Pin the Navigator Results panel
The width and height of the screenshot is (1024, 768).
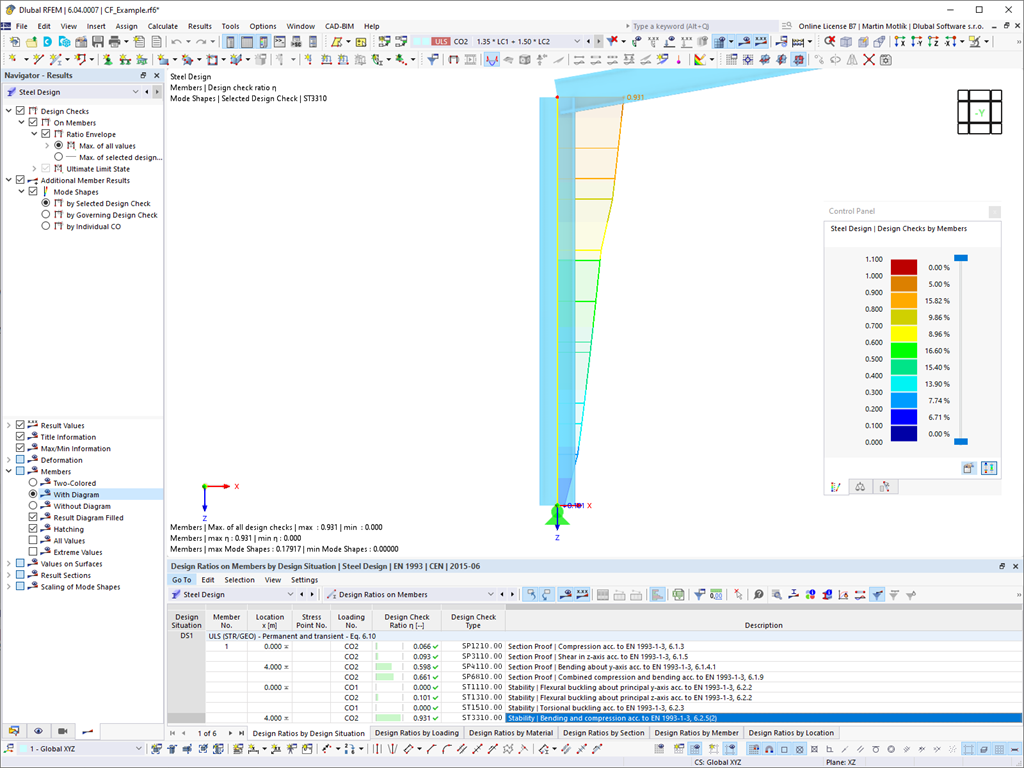pyautogui.click(x=143, y=76)
